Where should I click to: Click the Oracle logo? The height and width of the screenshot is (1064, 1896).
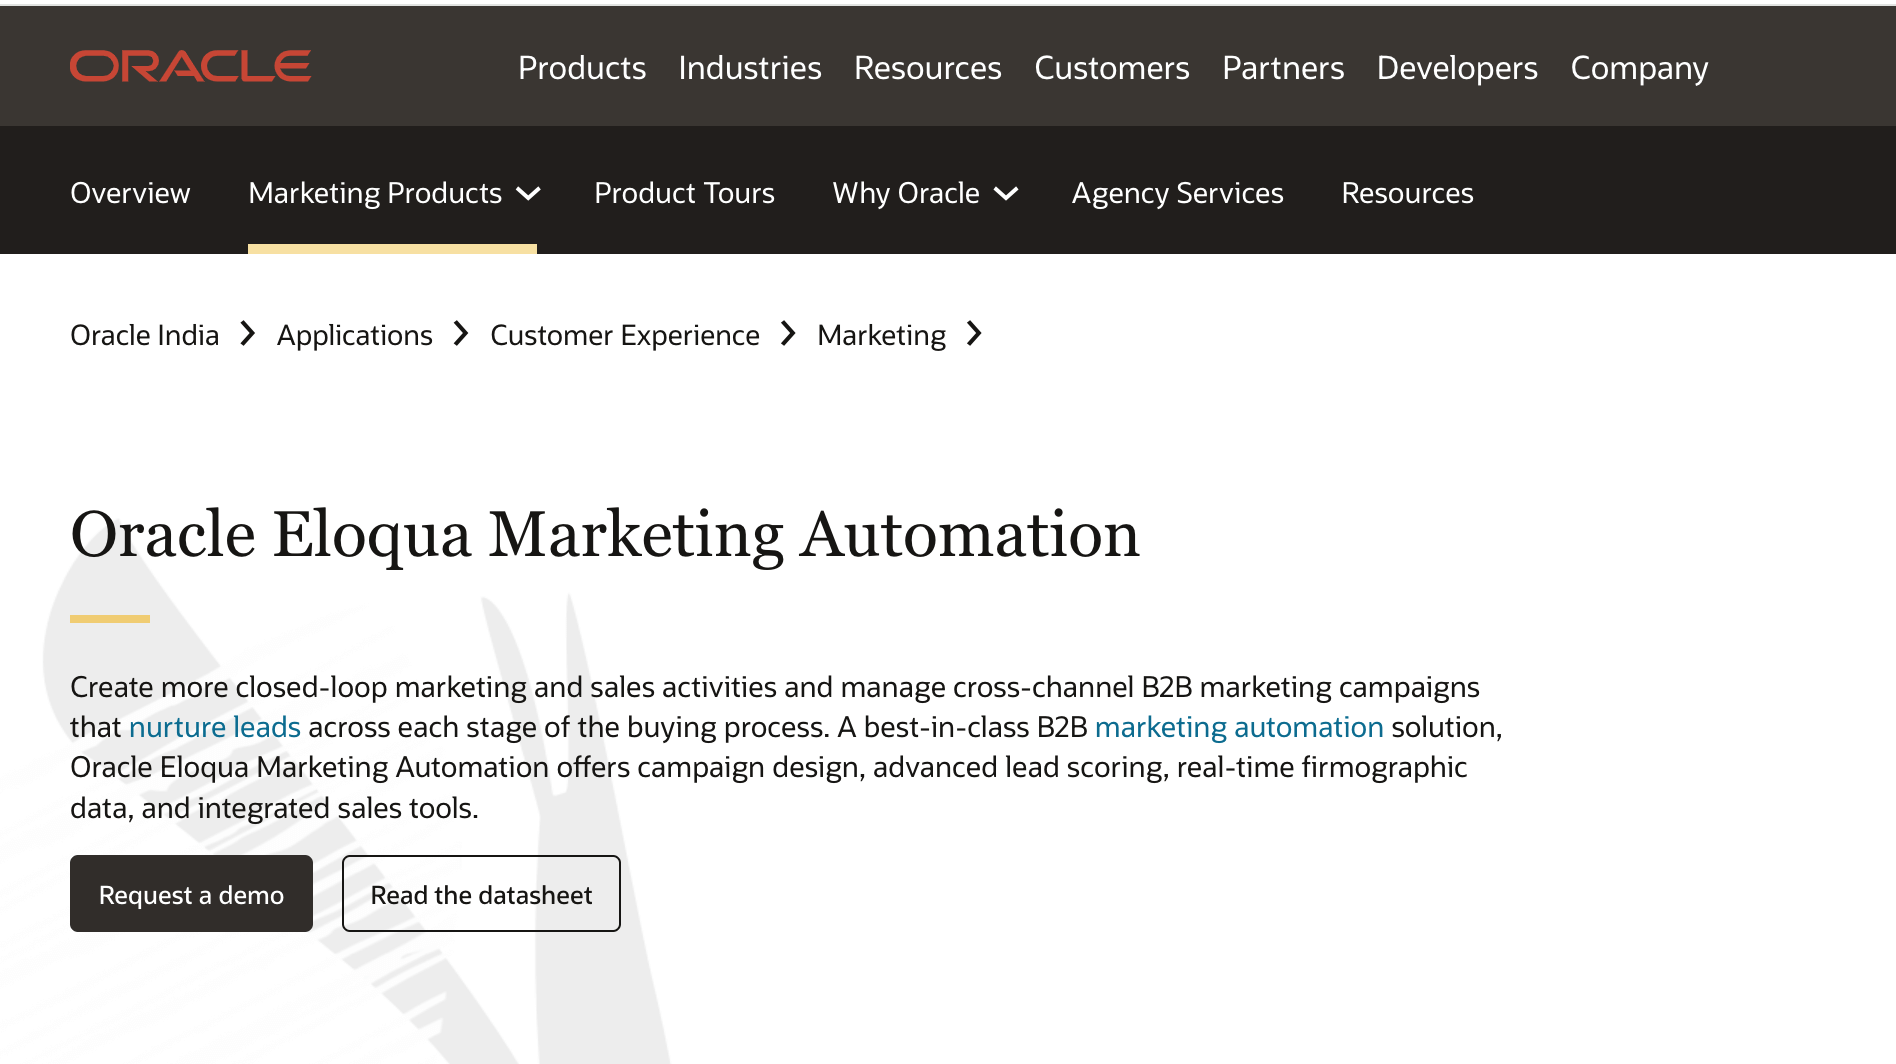[190, 66]
